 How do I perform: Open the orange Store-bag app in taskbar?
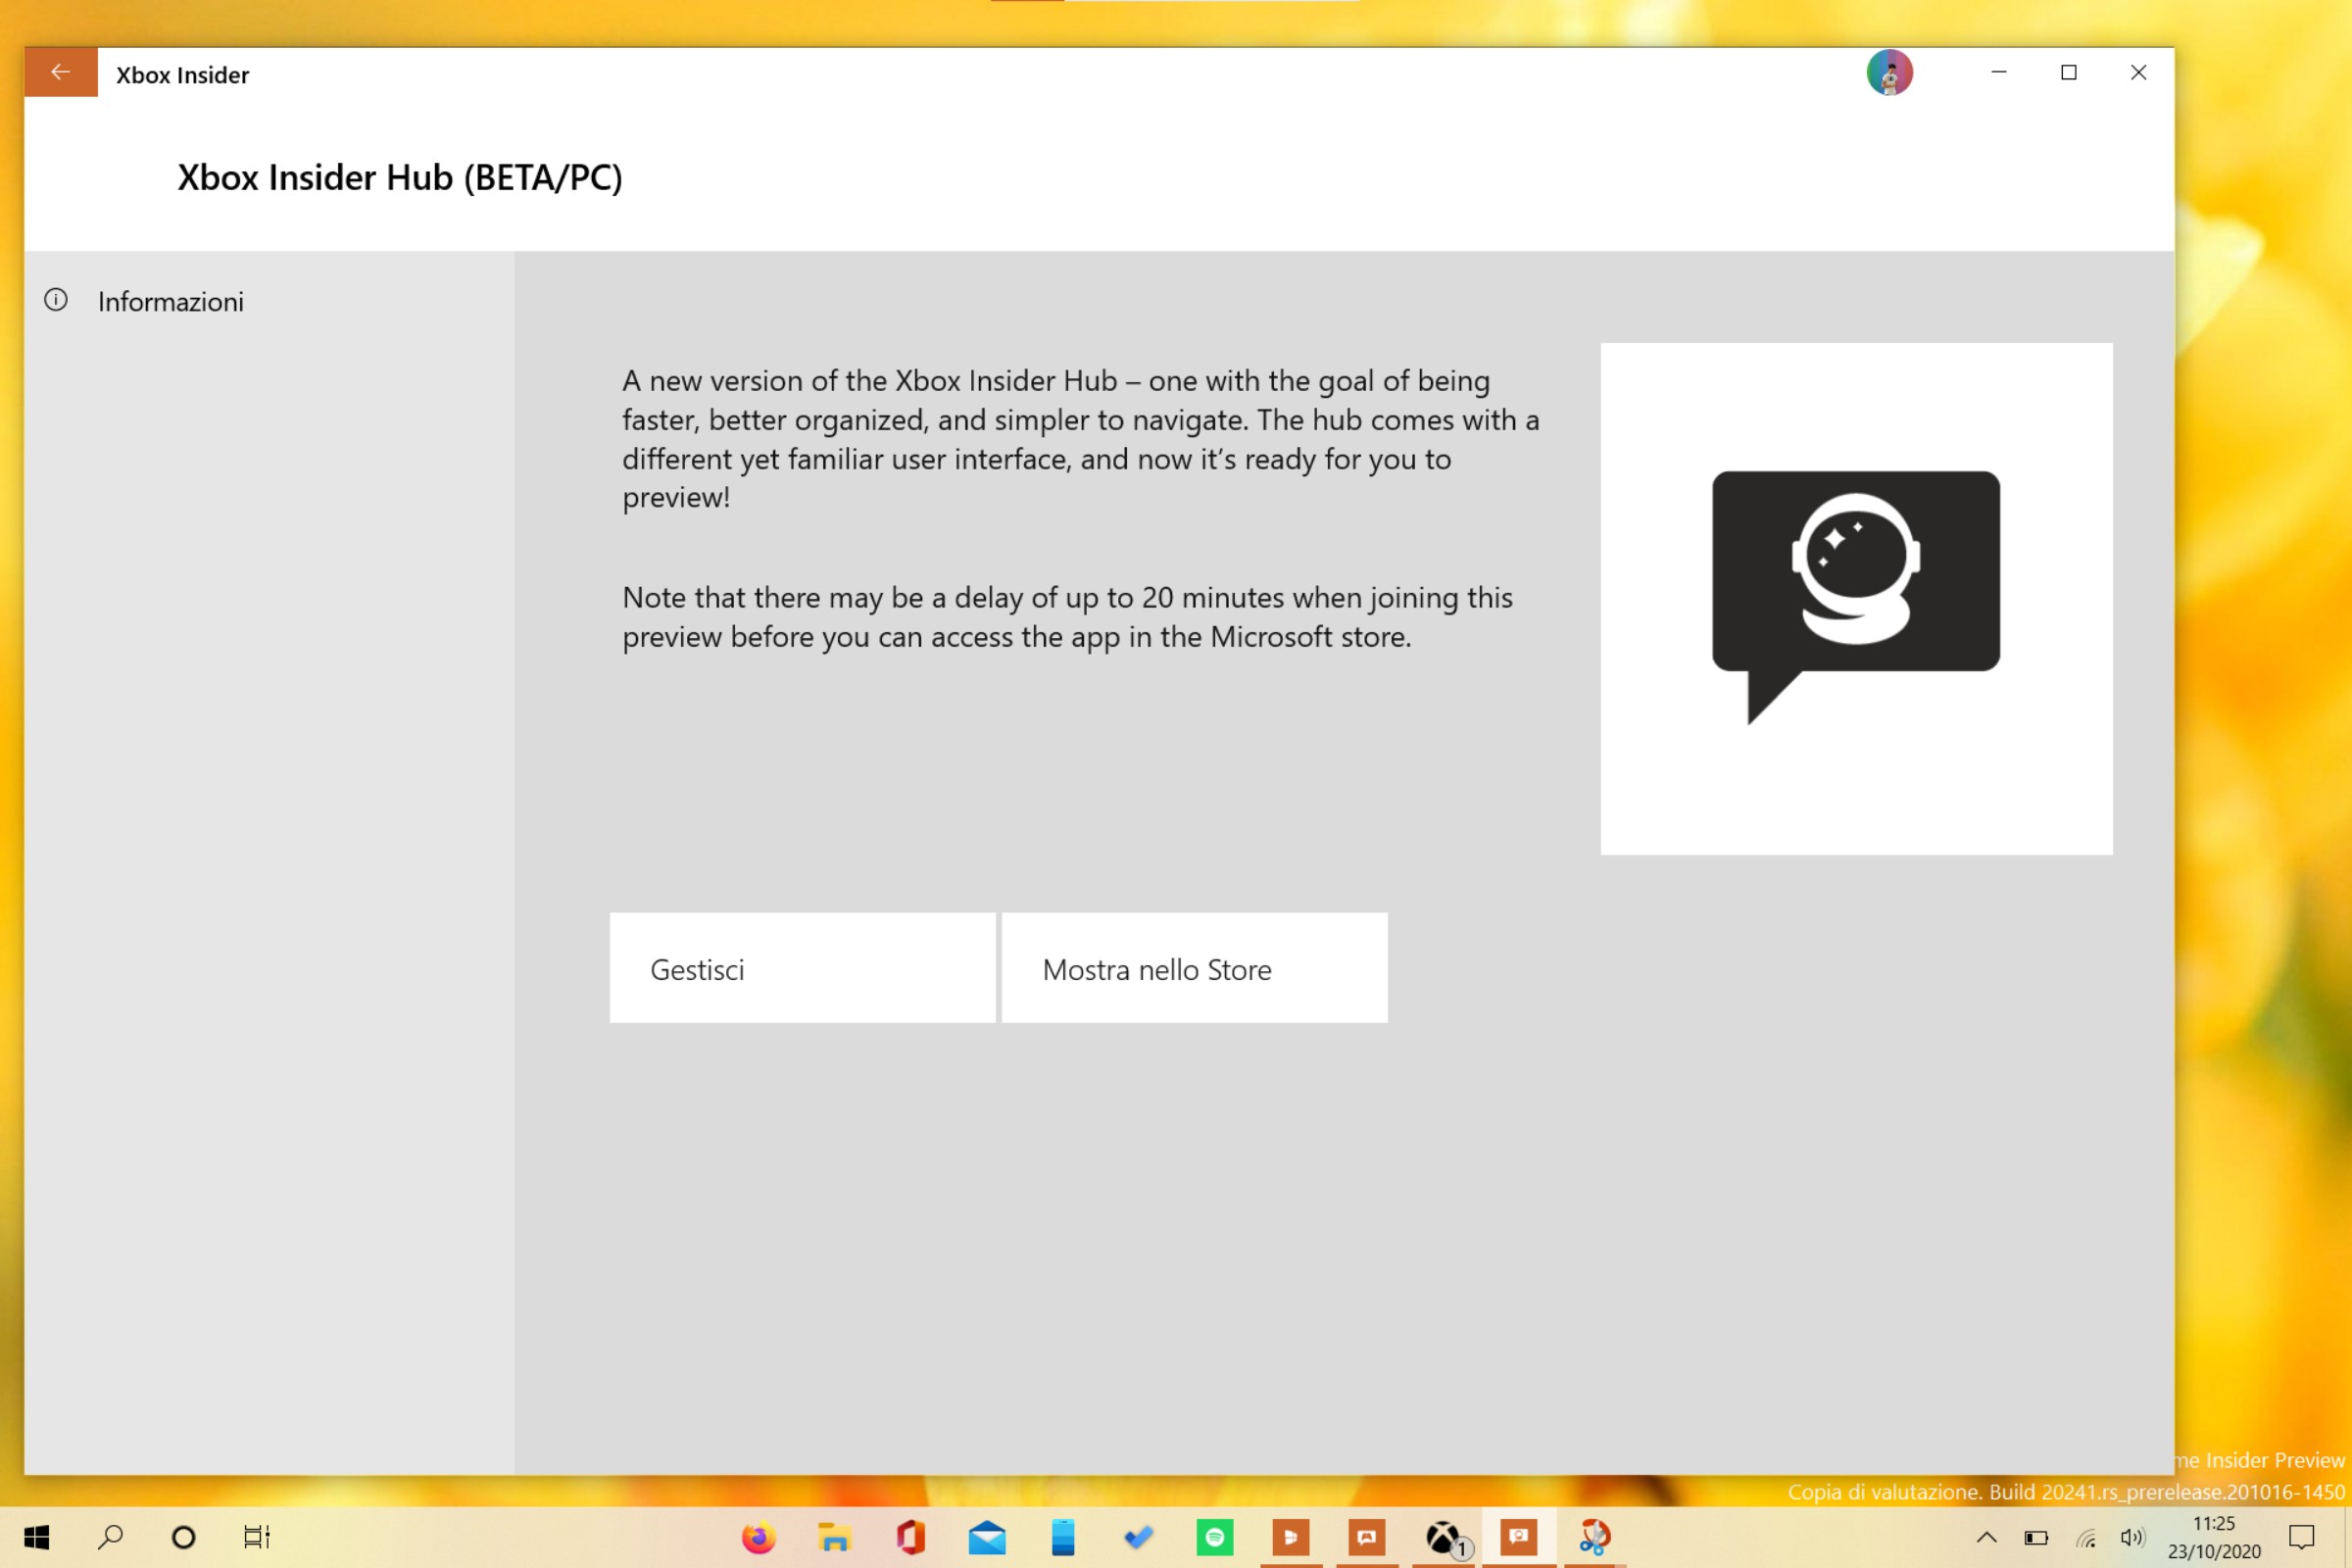pos(1291,1537)
